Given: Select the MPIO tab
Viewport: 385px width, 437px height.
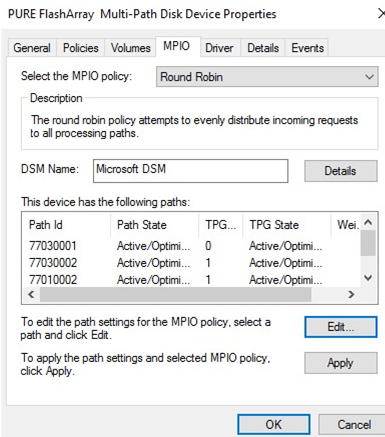Looking at the screenshot, I should [177, 46].
